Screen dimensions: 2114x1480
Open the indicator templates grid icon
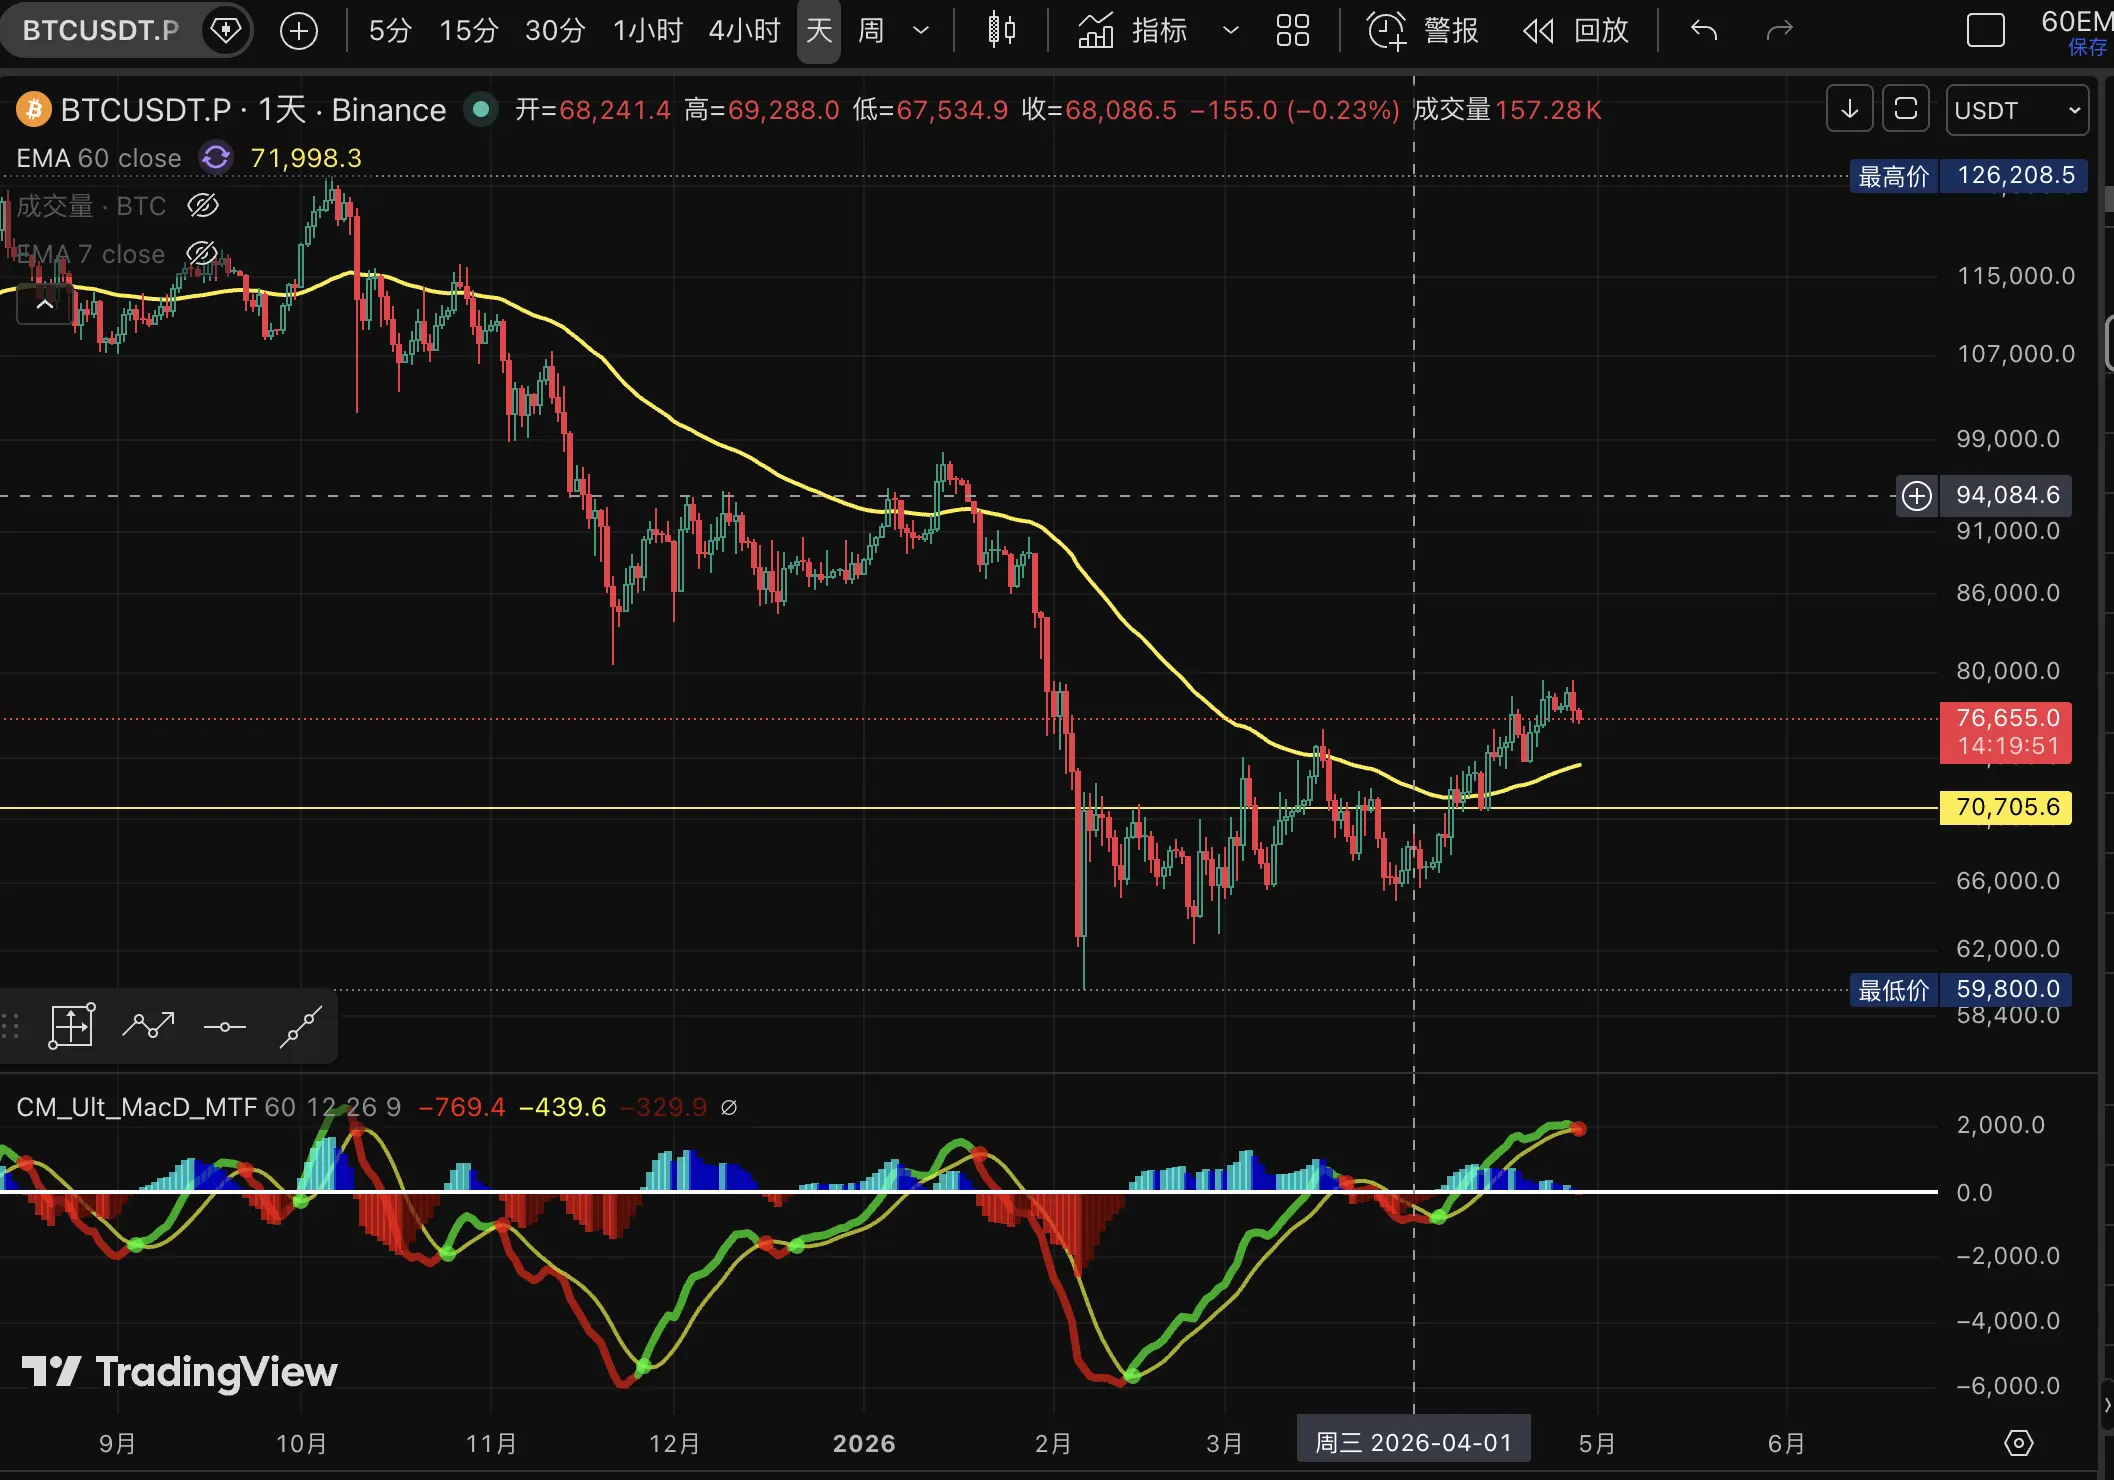1292,31
